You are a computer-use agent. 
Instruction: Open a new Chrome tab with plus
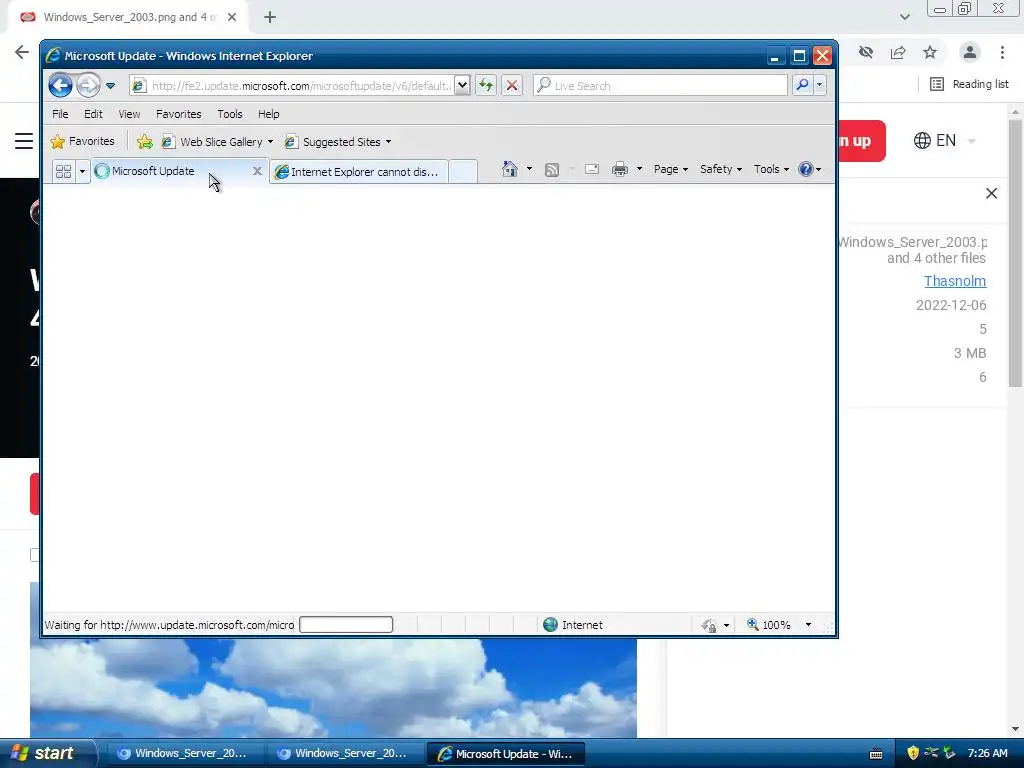click(x=270, y=17)
